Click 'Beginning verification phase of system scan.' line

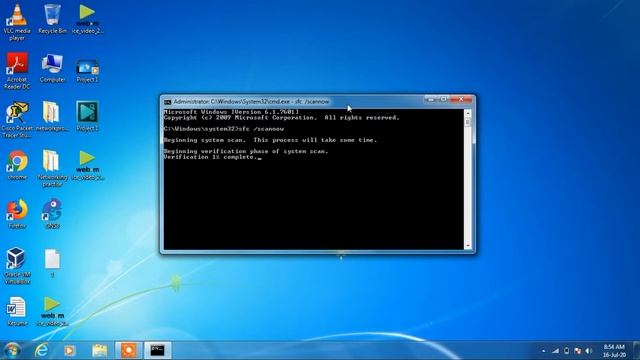click(246, 151)
